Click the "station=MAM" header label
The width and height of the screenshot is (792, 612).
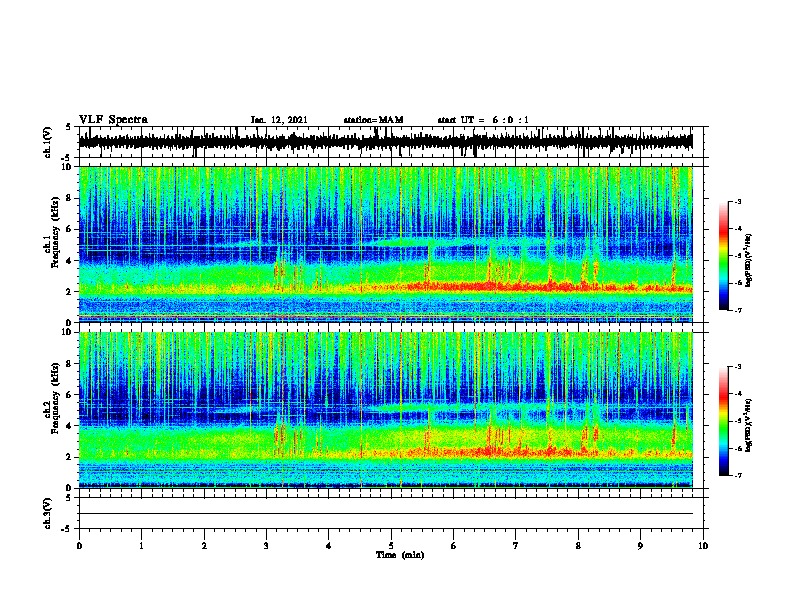point(373,120)
